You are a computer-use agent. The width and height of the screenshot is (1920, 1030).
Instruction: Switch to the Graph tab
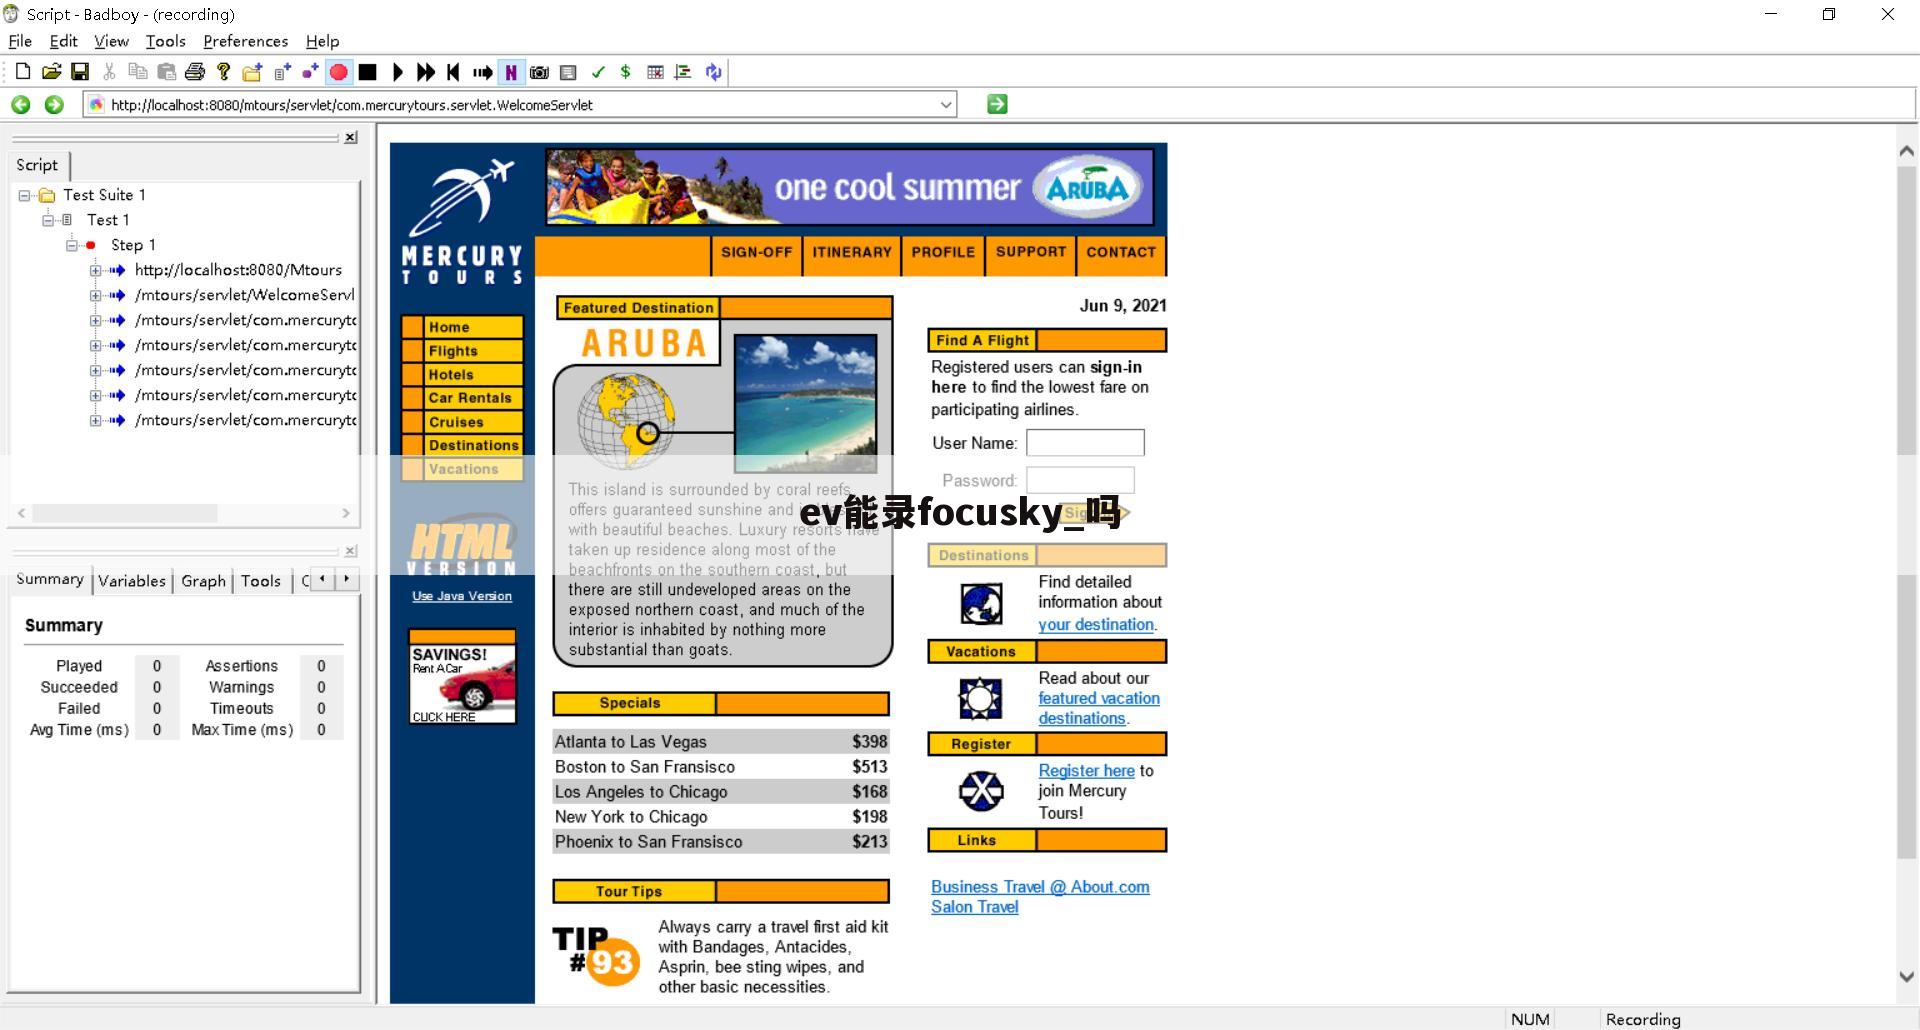[x=203, y=581]
